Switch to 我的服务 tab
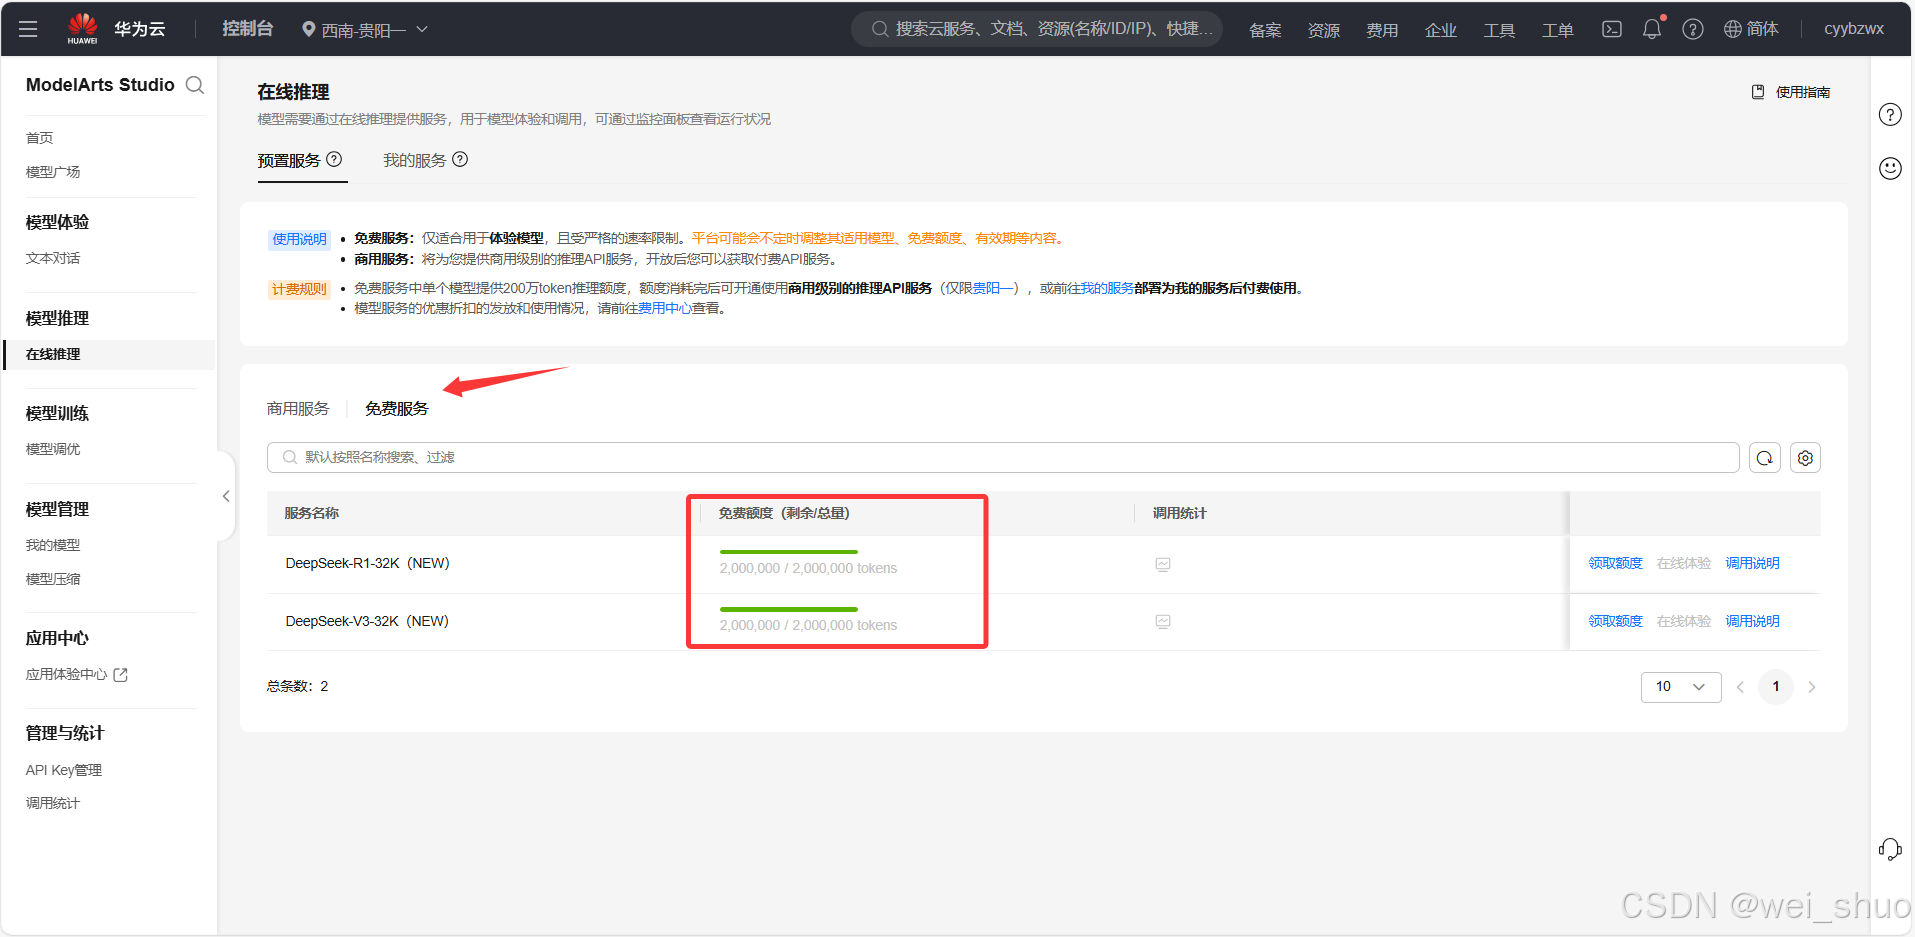The width and height of the screenshot is (1915, 937). [415, 160]
